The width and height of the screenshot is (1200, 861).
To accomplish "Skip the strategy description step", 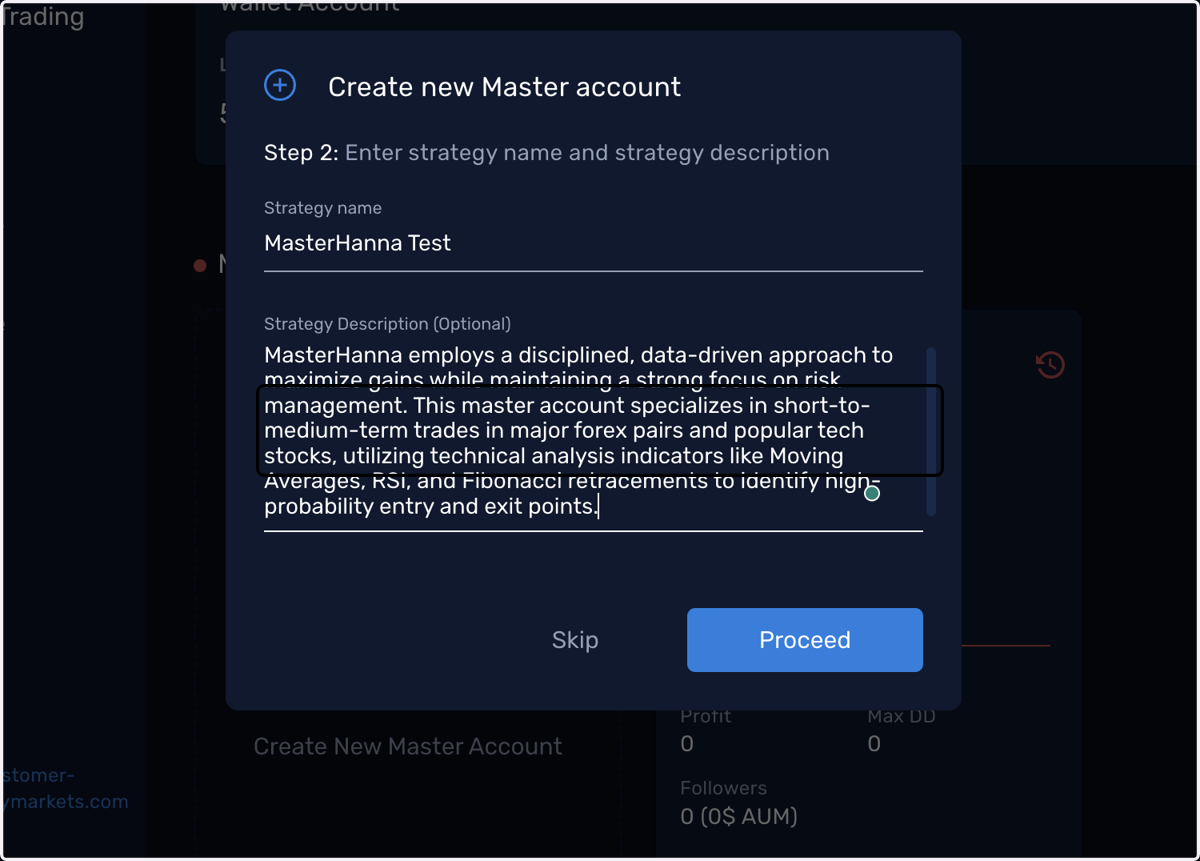I will [x=575, y=640].
